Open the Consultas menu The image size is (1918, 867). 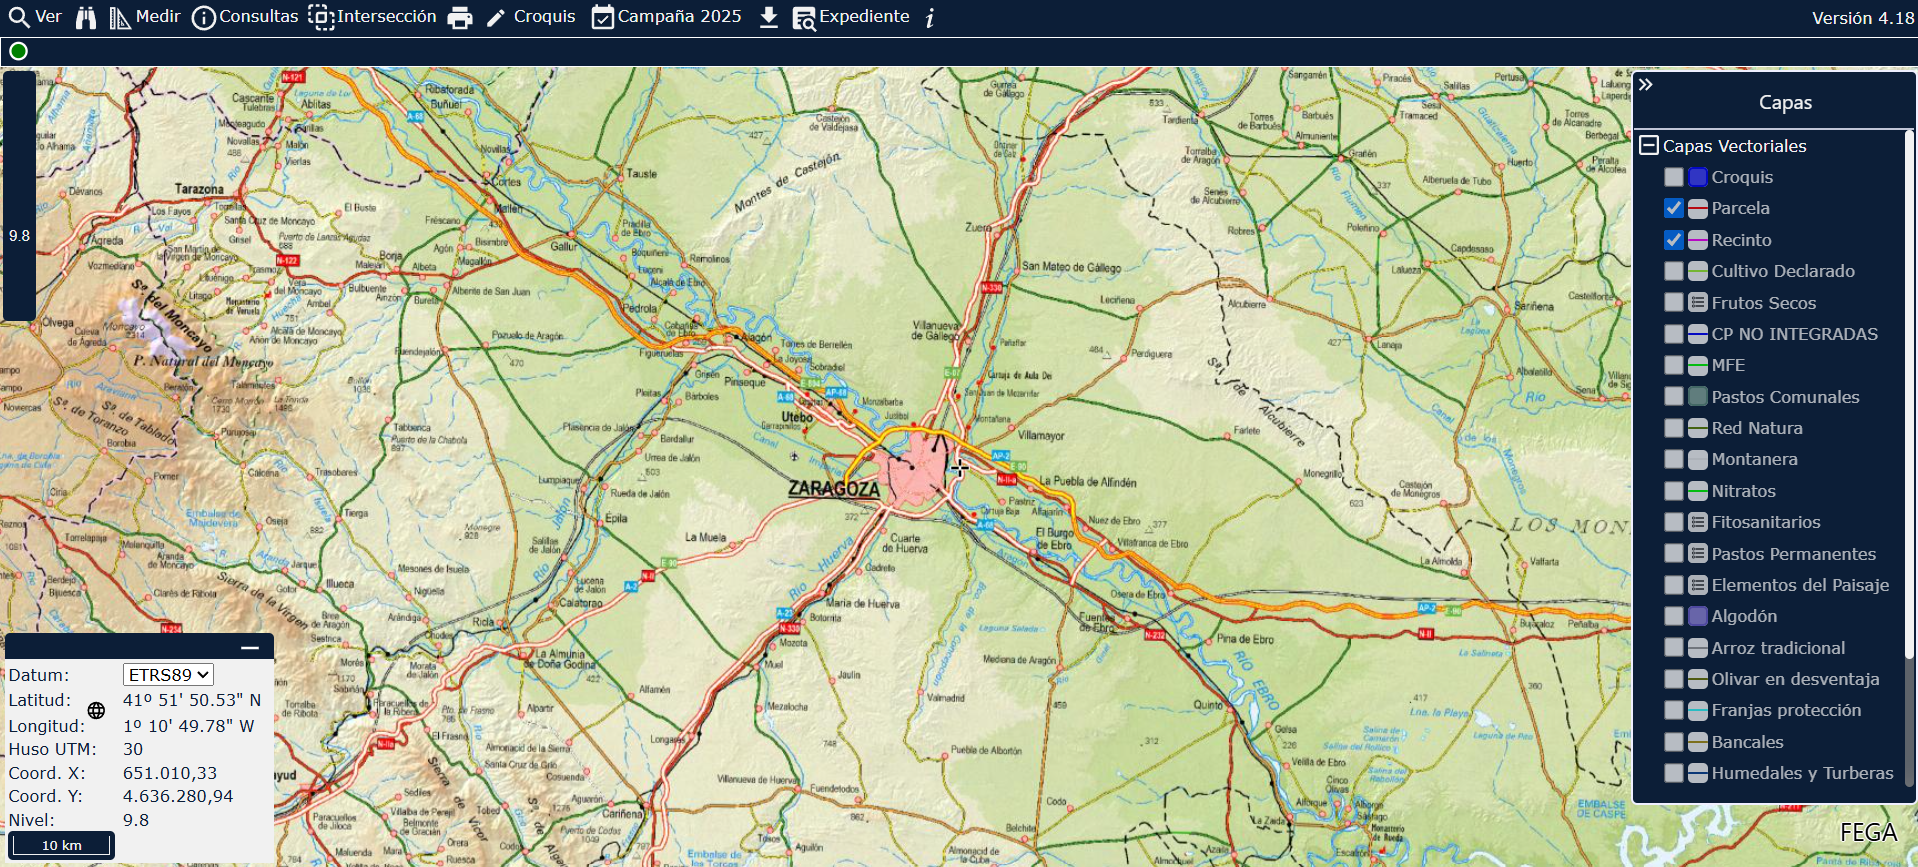coord(245,18)
